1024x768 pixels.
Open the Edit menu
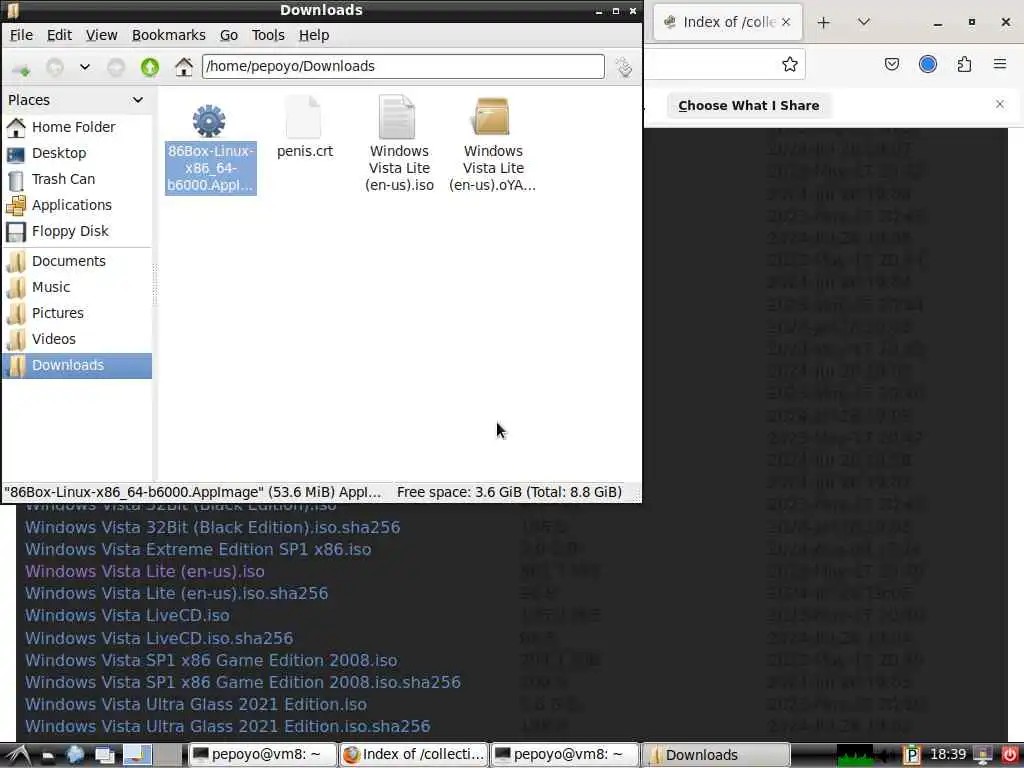pos(59,35)
